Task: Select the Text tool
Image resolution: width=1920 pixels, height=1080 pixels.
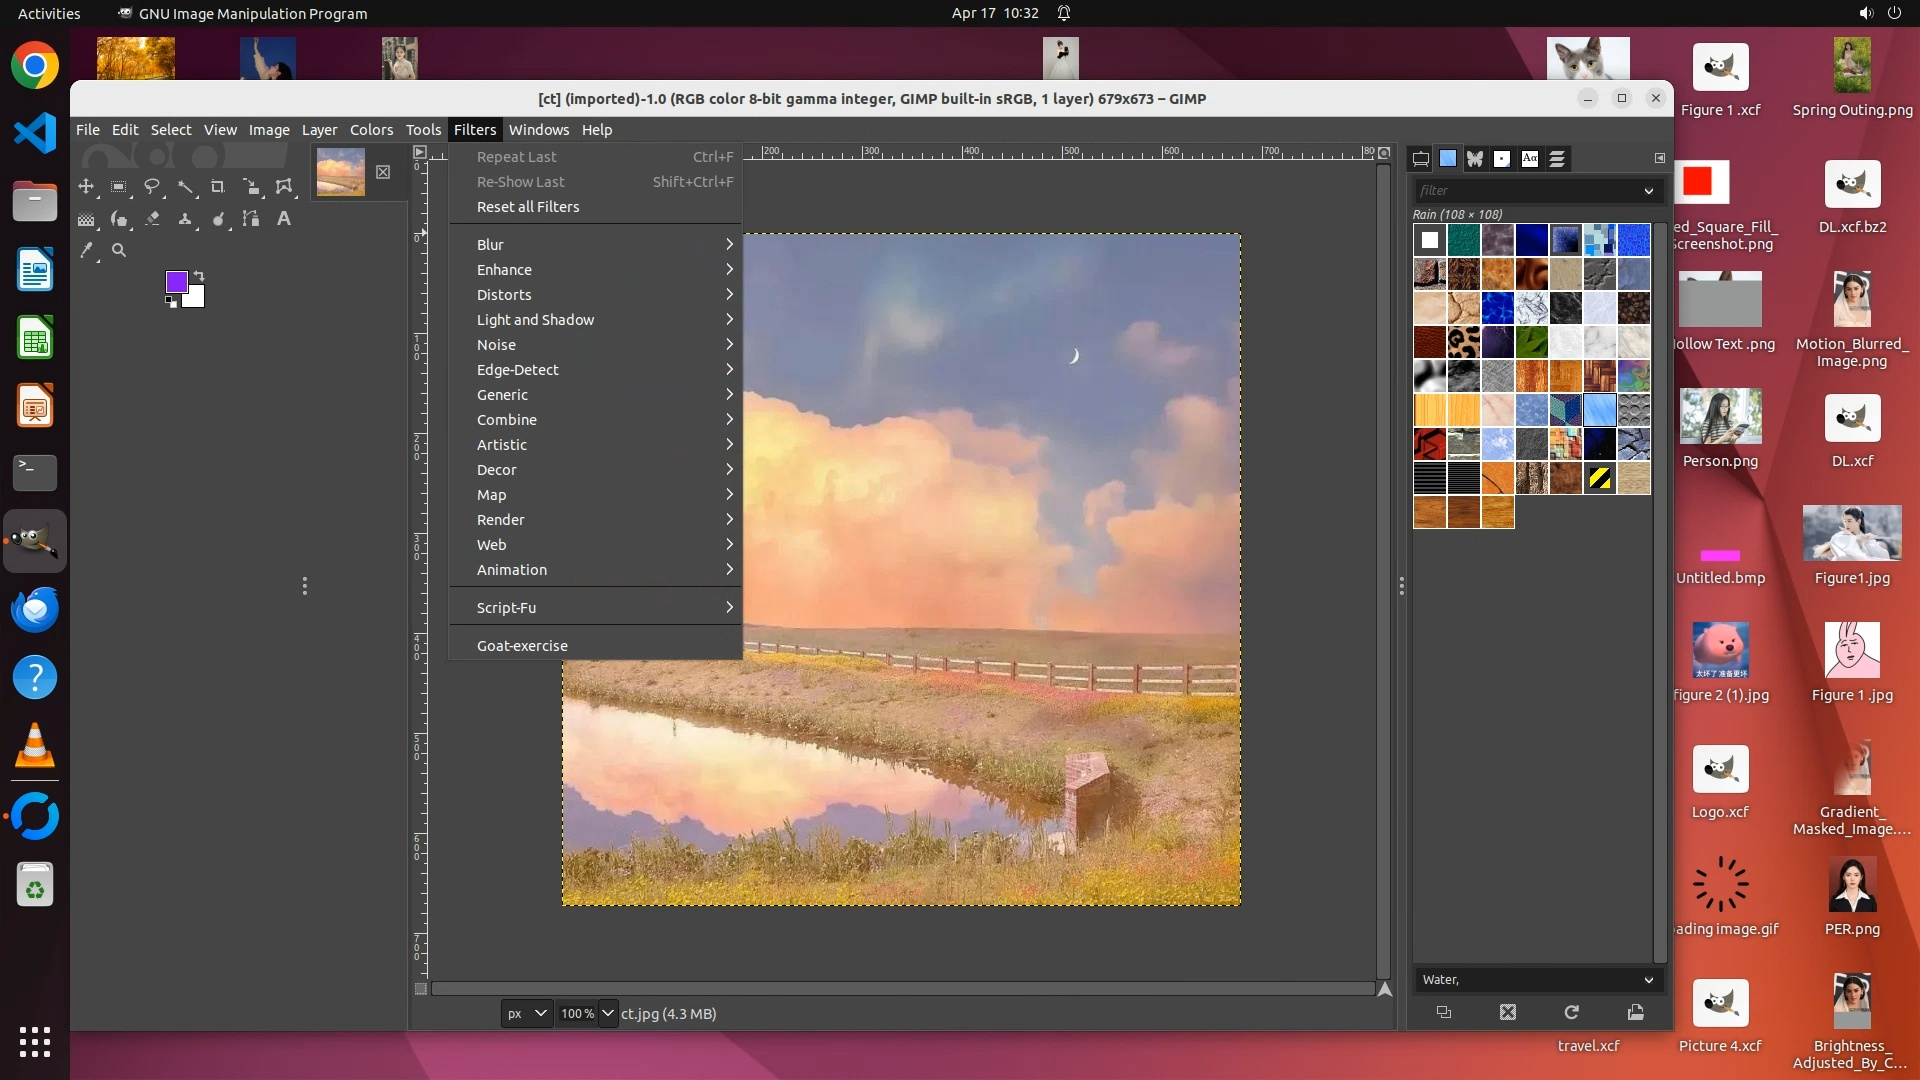Action: point(284,219)
